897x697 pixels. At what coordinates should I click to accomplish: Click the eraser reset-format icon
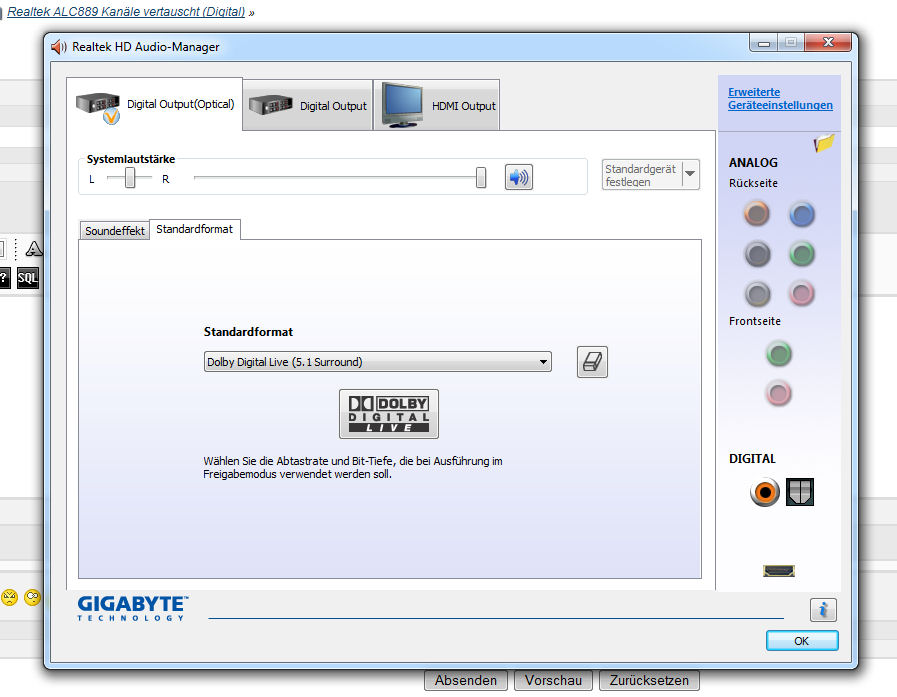click(592, 362)
